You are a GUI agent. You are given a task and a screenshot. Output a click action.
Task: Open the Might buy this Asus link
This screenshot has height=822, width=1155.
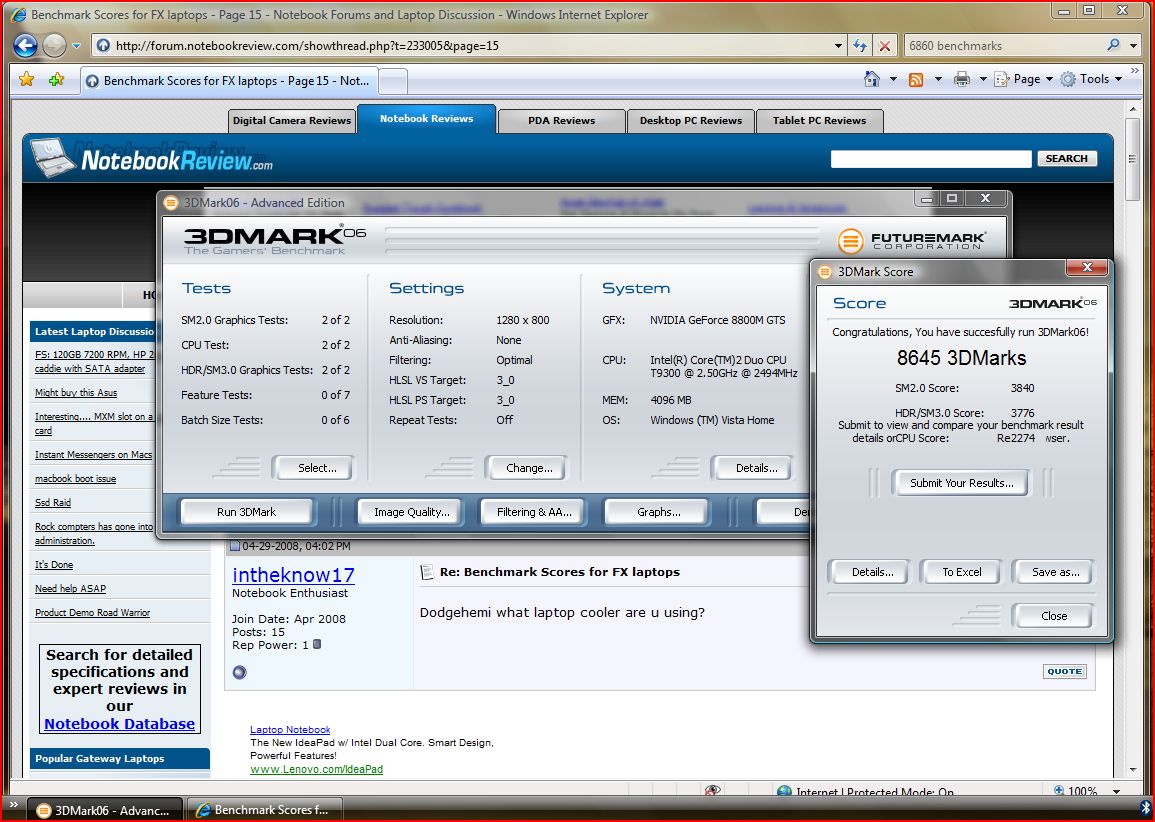(76, 393)
